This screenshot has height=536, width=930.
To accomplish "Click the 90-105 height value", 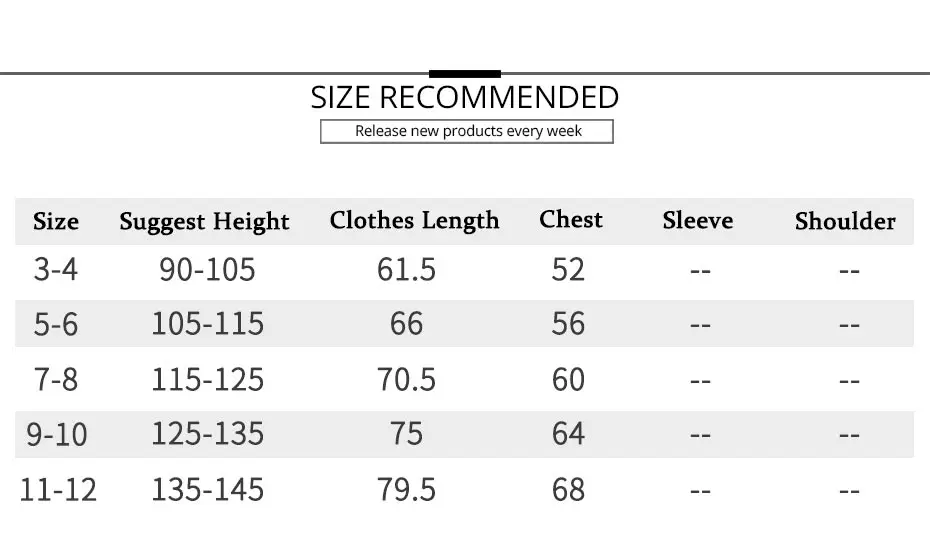I will (207, 269).
